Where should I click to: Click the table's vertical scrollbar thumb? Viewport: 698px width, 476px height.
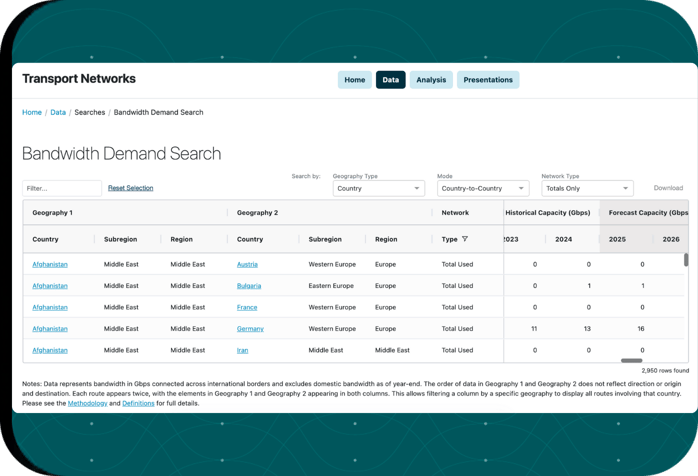tap(686, 260)
